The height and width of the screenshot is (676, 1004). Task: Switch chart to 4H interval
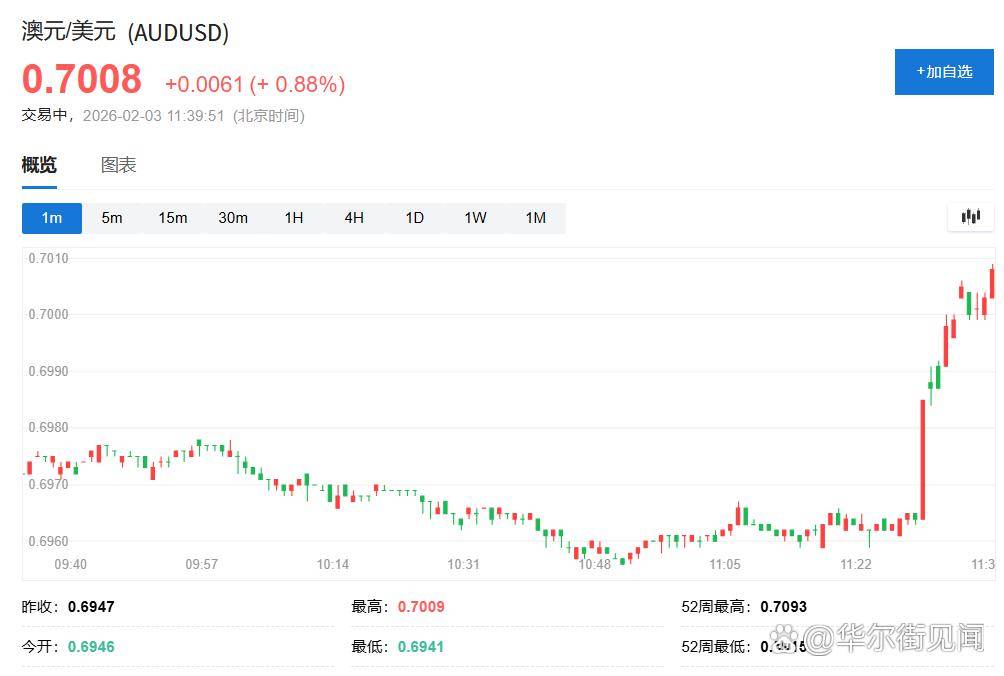click(x=354, y=218)
